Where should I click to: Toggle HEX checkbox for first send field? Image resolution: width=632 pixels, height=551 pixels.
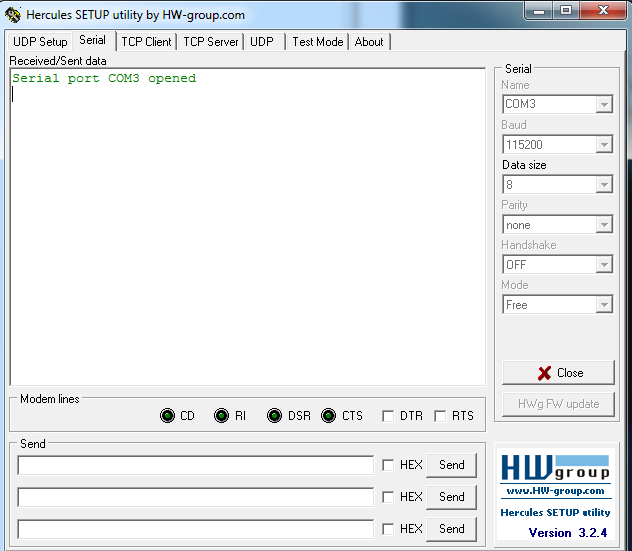pos(388,465)
